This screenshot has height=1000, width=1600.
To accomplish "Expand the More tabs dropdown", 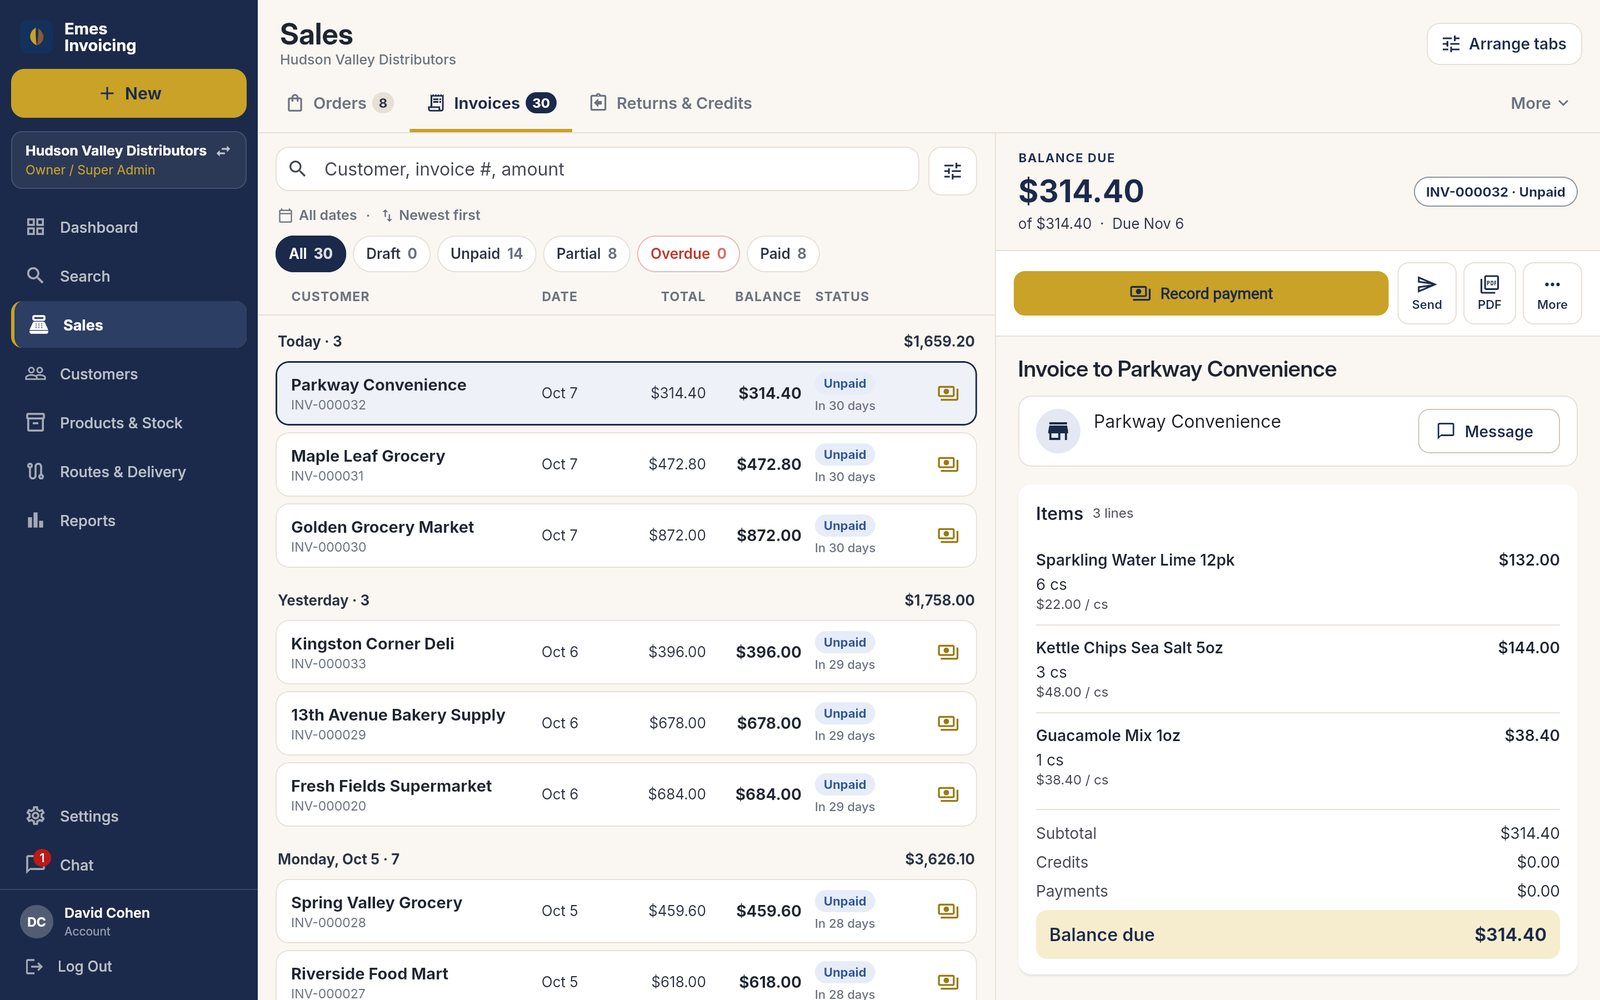I will coord(1540,103).
